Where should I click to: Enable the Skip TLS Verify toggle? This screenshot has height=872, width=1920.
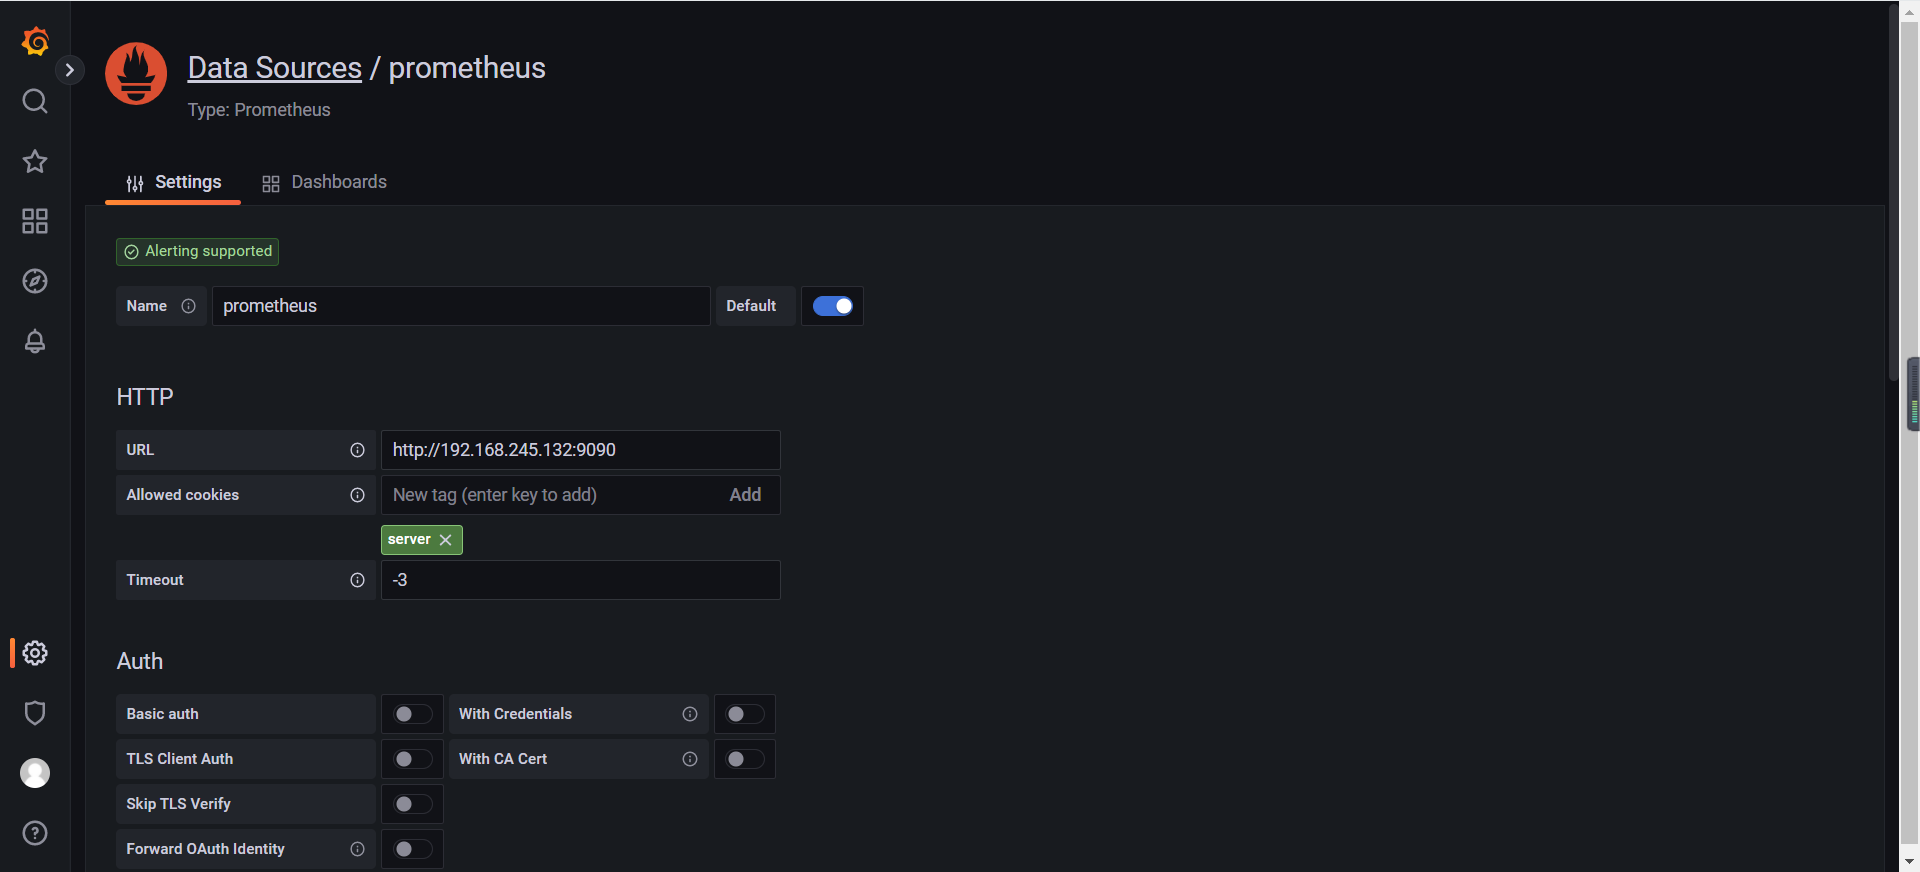[412, 804]
